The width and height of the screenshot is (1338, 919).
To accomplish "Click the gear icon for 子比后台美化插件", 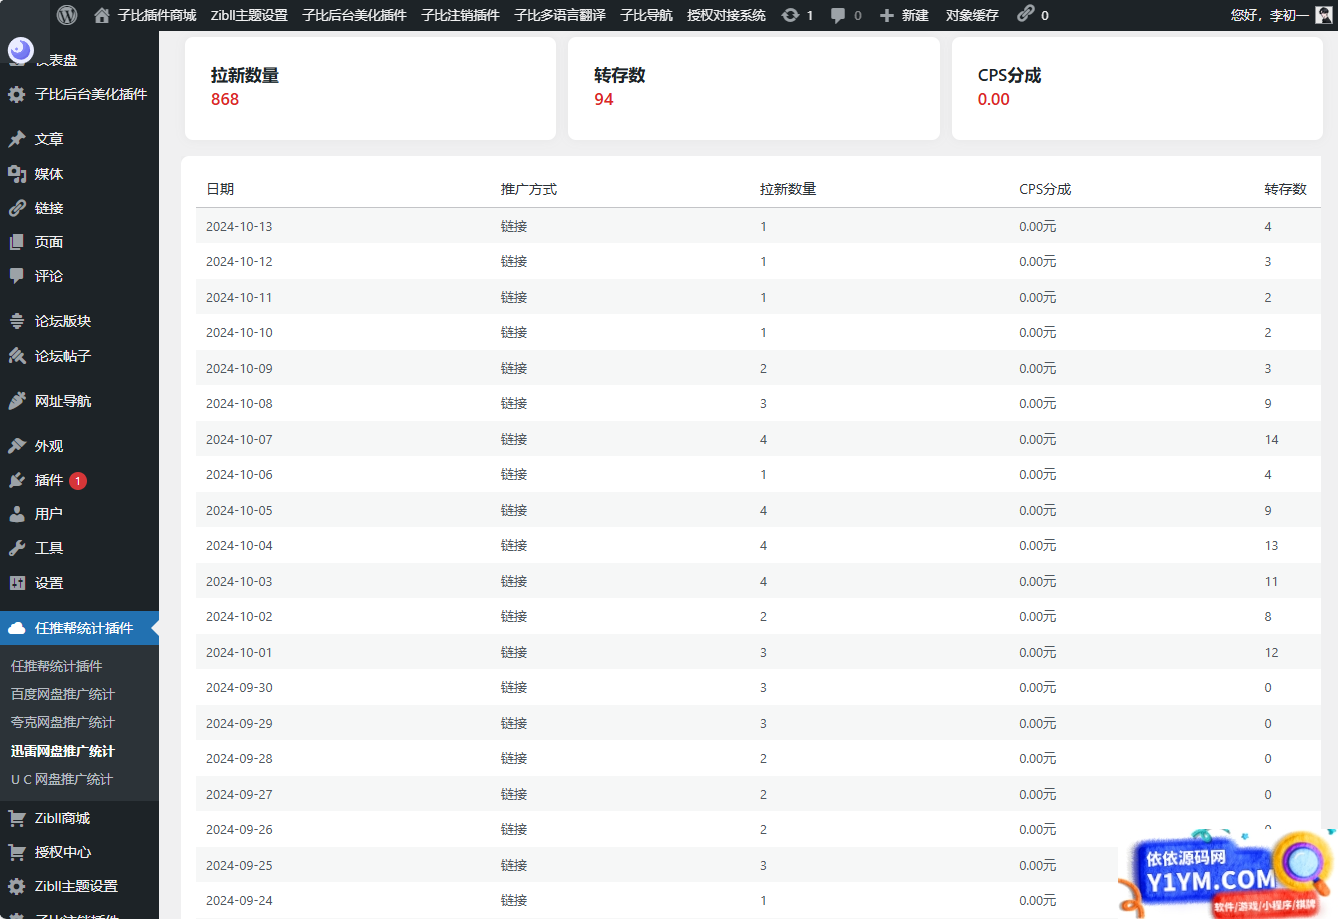I will point(17,94).
